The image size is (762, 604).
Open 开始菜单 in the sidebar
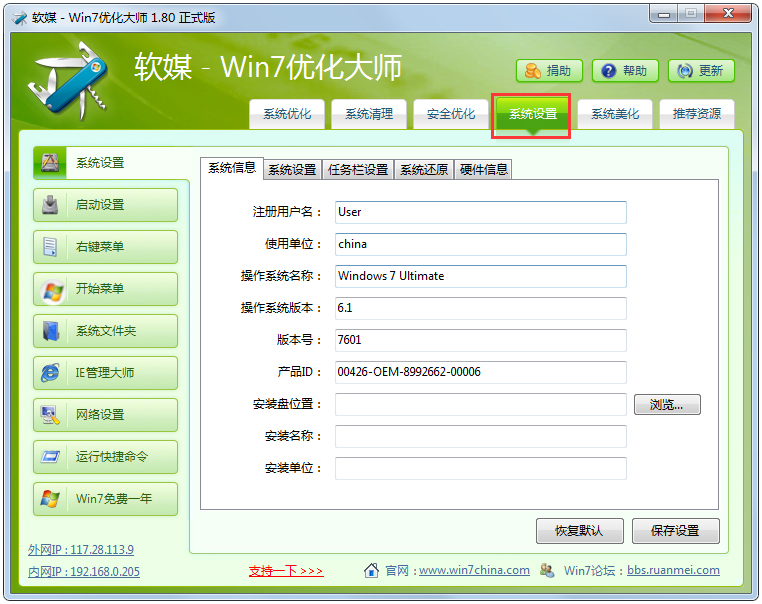(105, 289)
